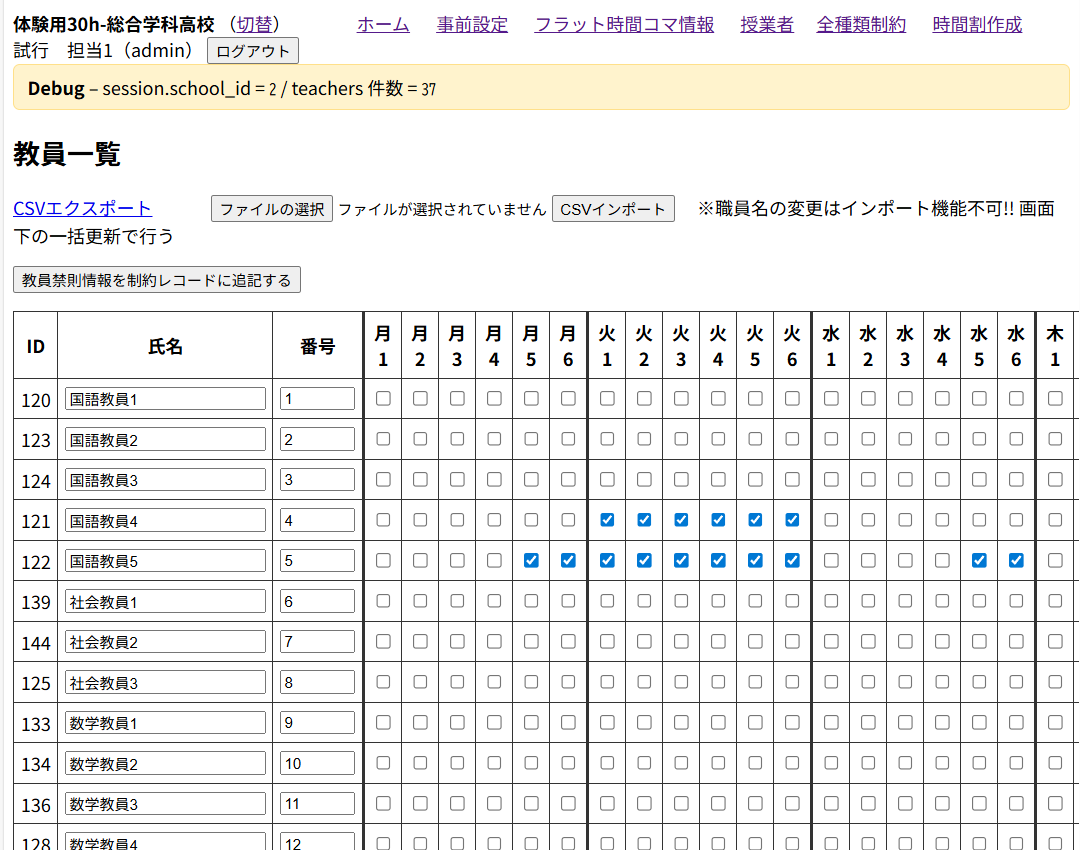Enable 火3 checkbox for 社会教員1
Screen dimensions: 1080x850
pos(681,601)
